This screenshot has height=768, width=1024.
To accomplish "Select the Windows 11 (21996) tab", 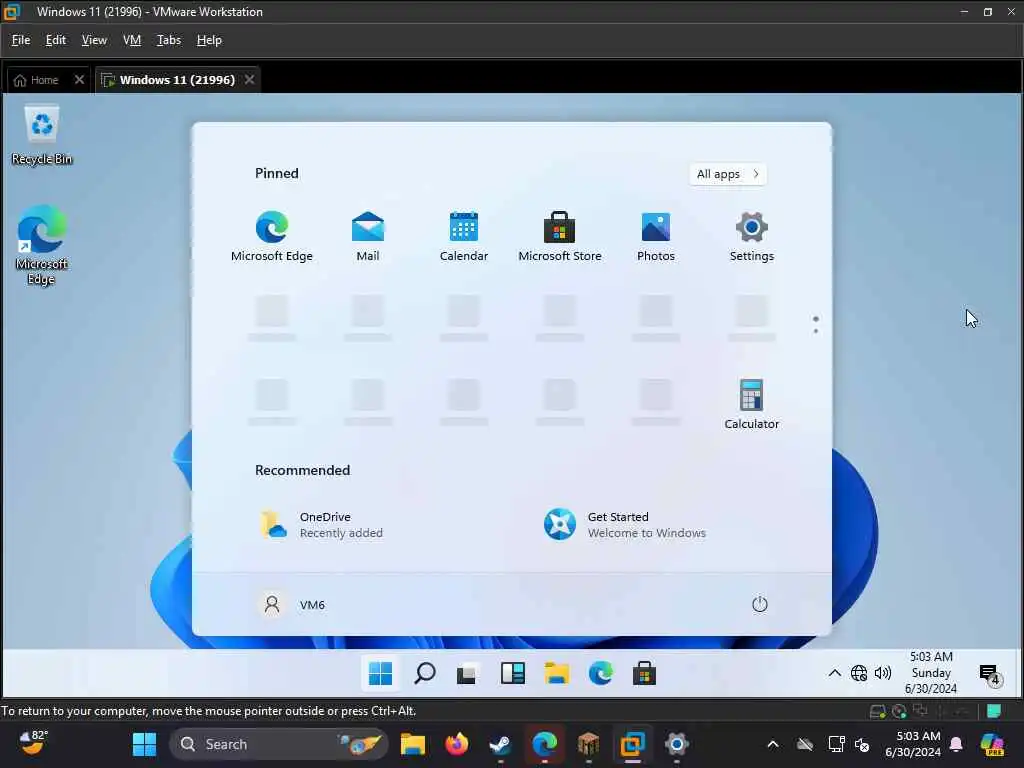I will (x=177, y=80).
